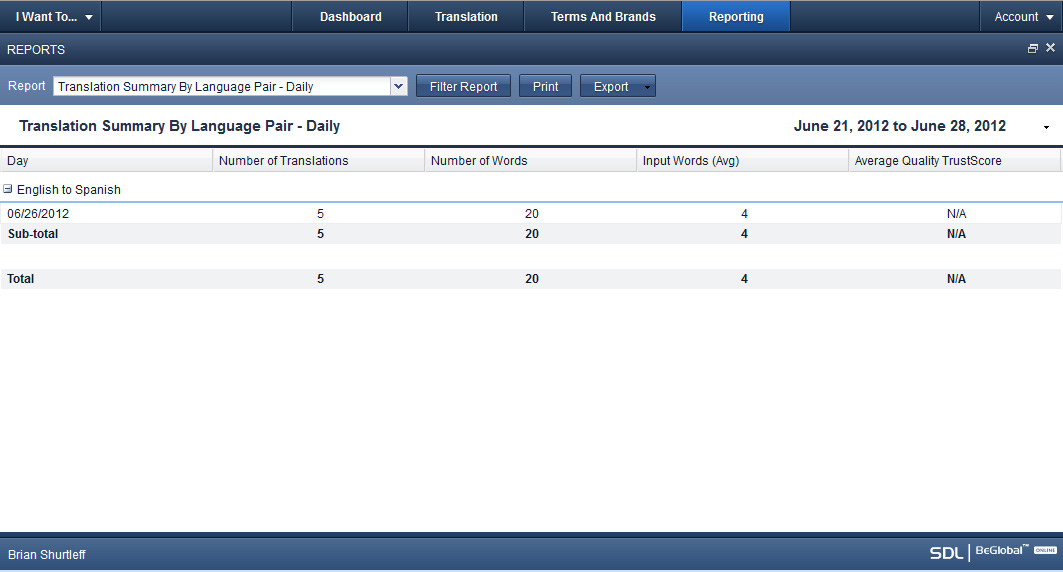
Task: Restore the Reports panel window icon
Action: 1033,48
